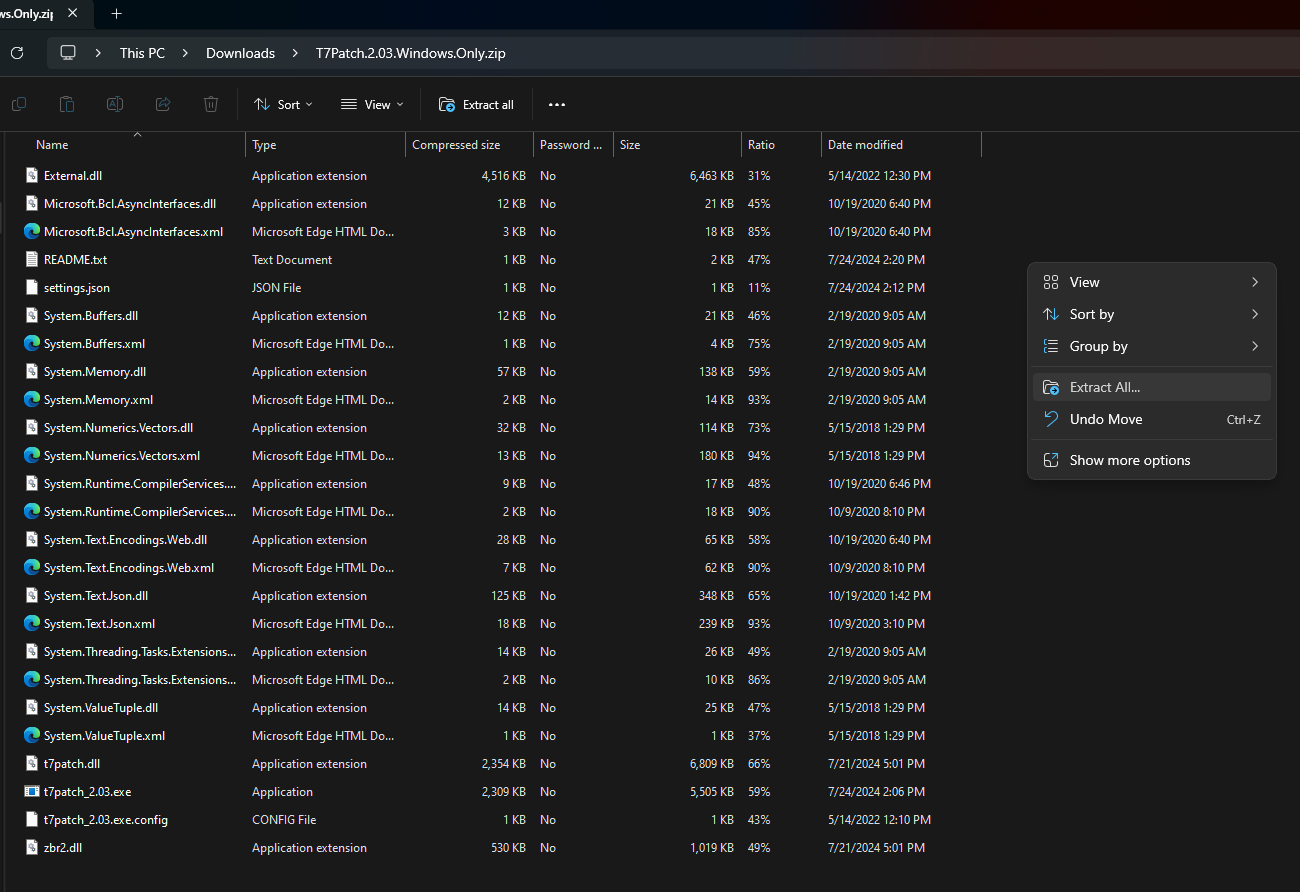1300x892 pixels.
Task: Open the Sort by submenu in context menu
Action: click(x=1151, y=314)
